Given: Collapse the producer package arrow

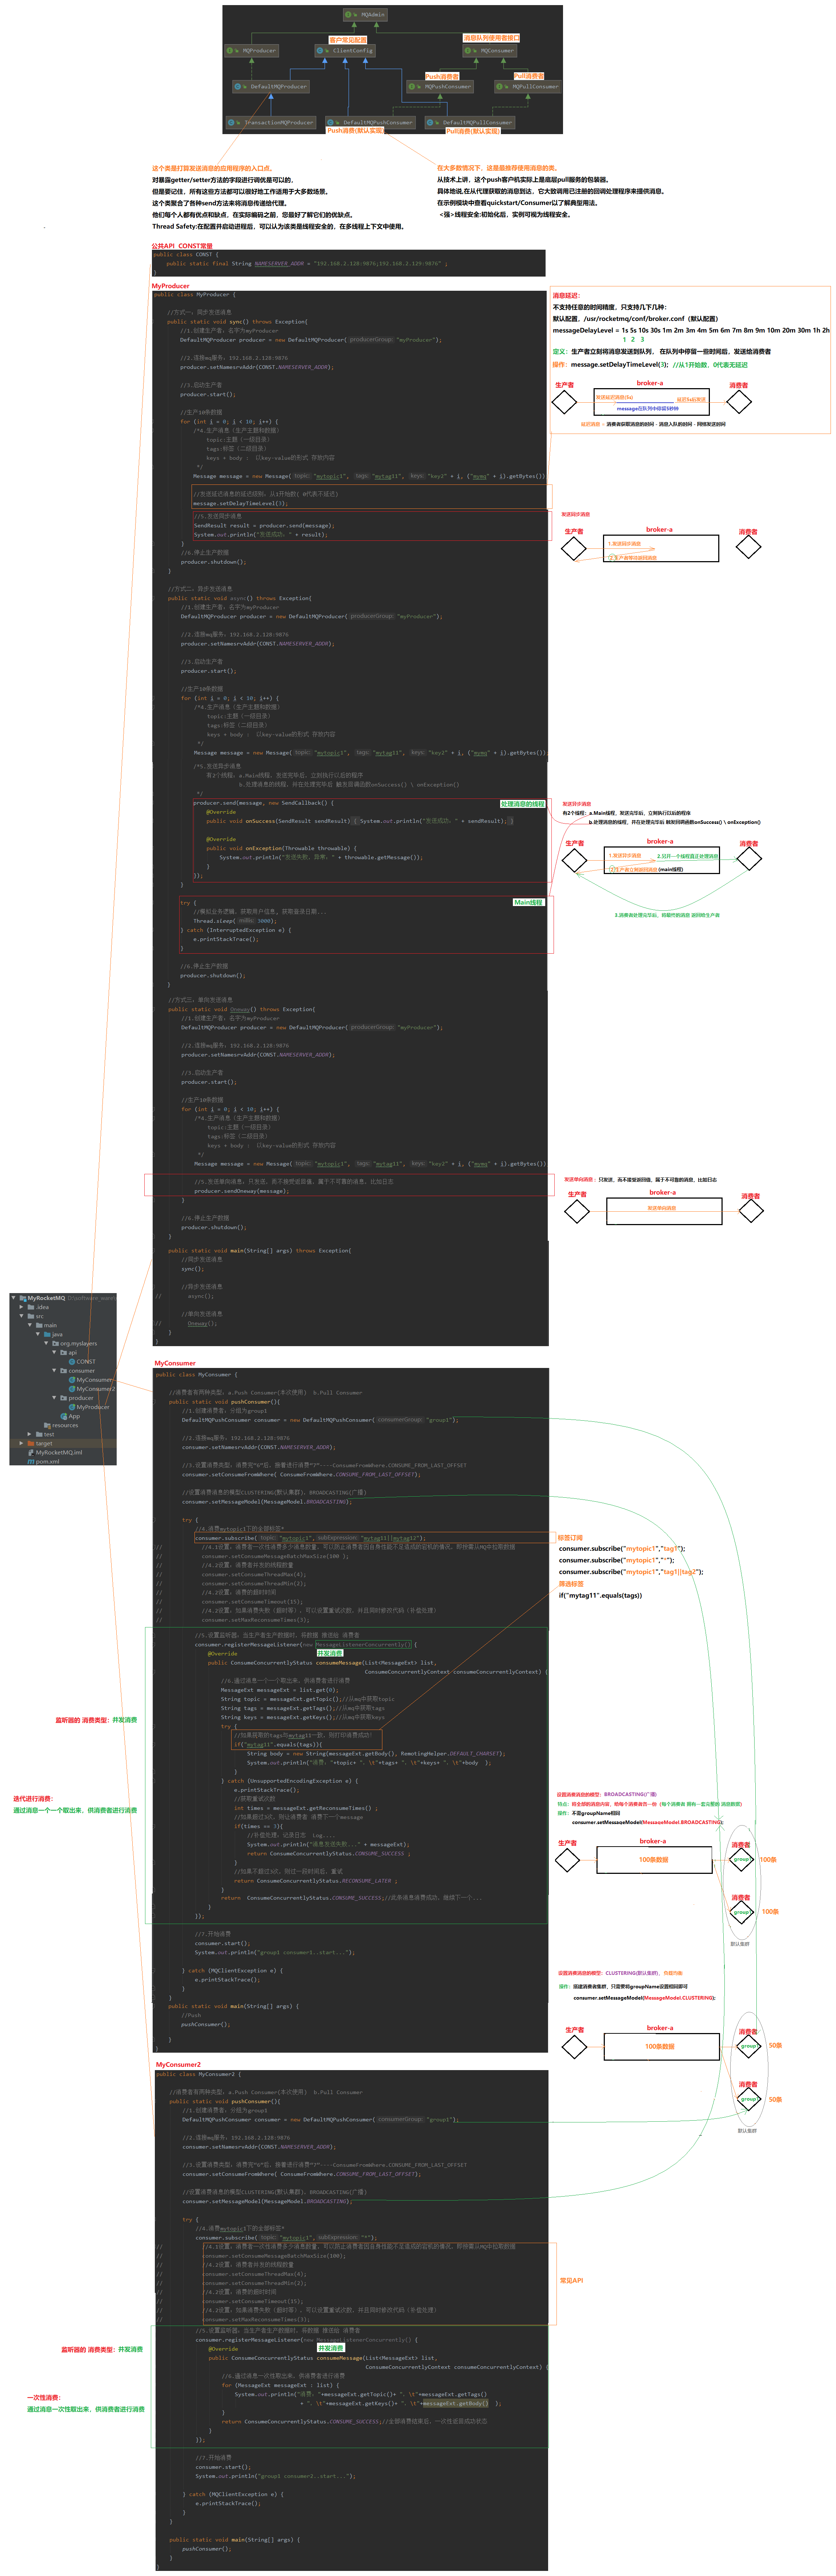Looking at the screenshot, I should 54,1398.
